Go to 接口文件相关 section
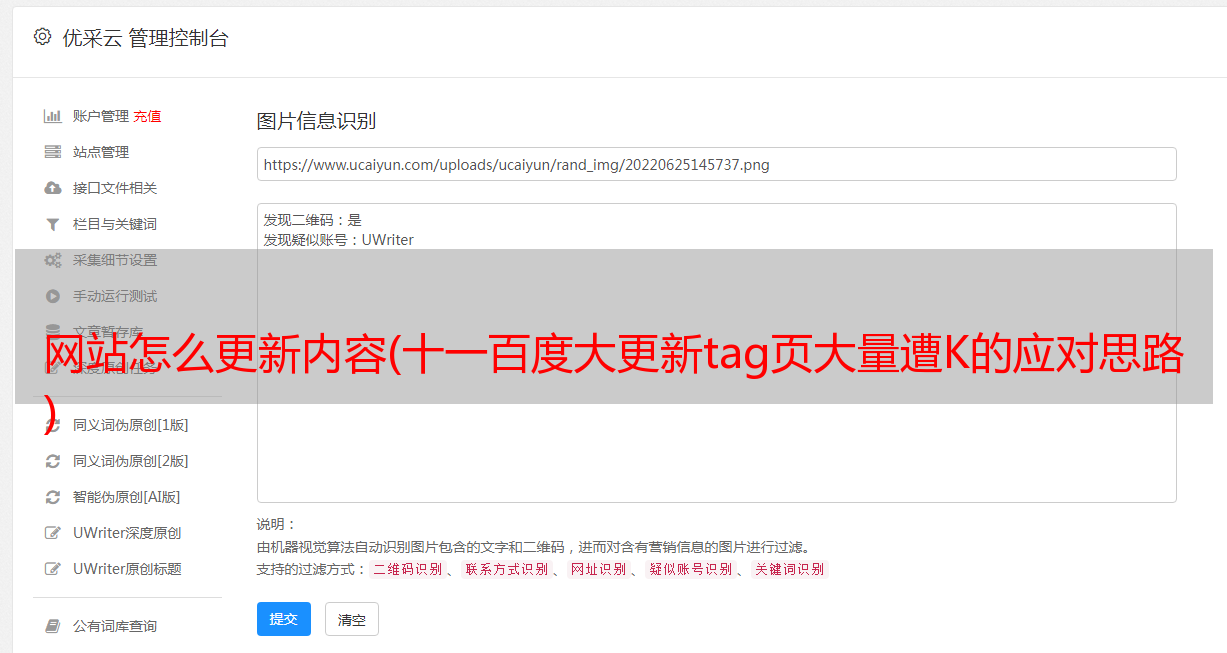 point(115,188)
